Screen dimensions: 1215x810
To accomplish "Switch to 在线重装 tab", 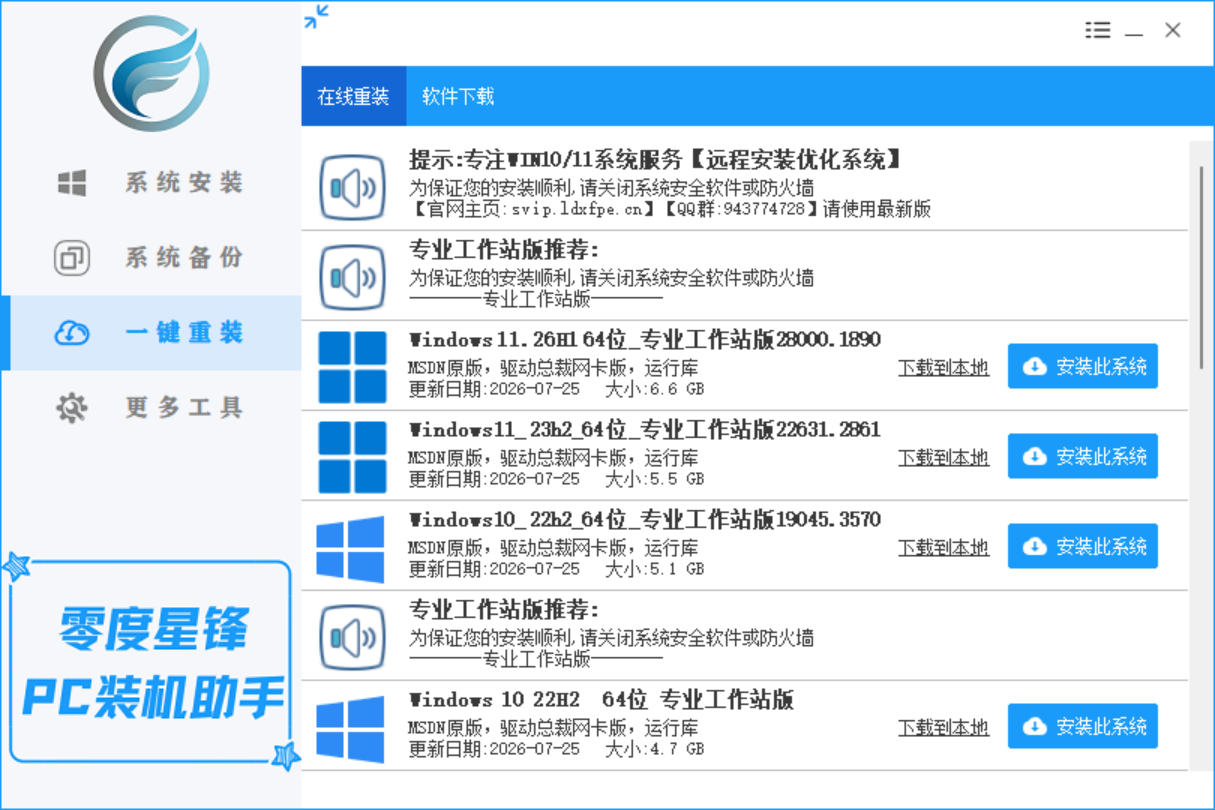I will 354,96.
